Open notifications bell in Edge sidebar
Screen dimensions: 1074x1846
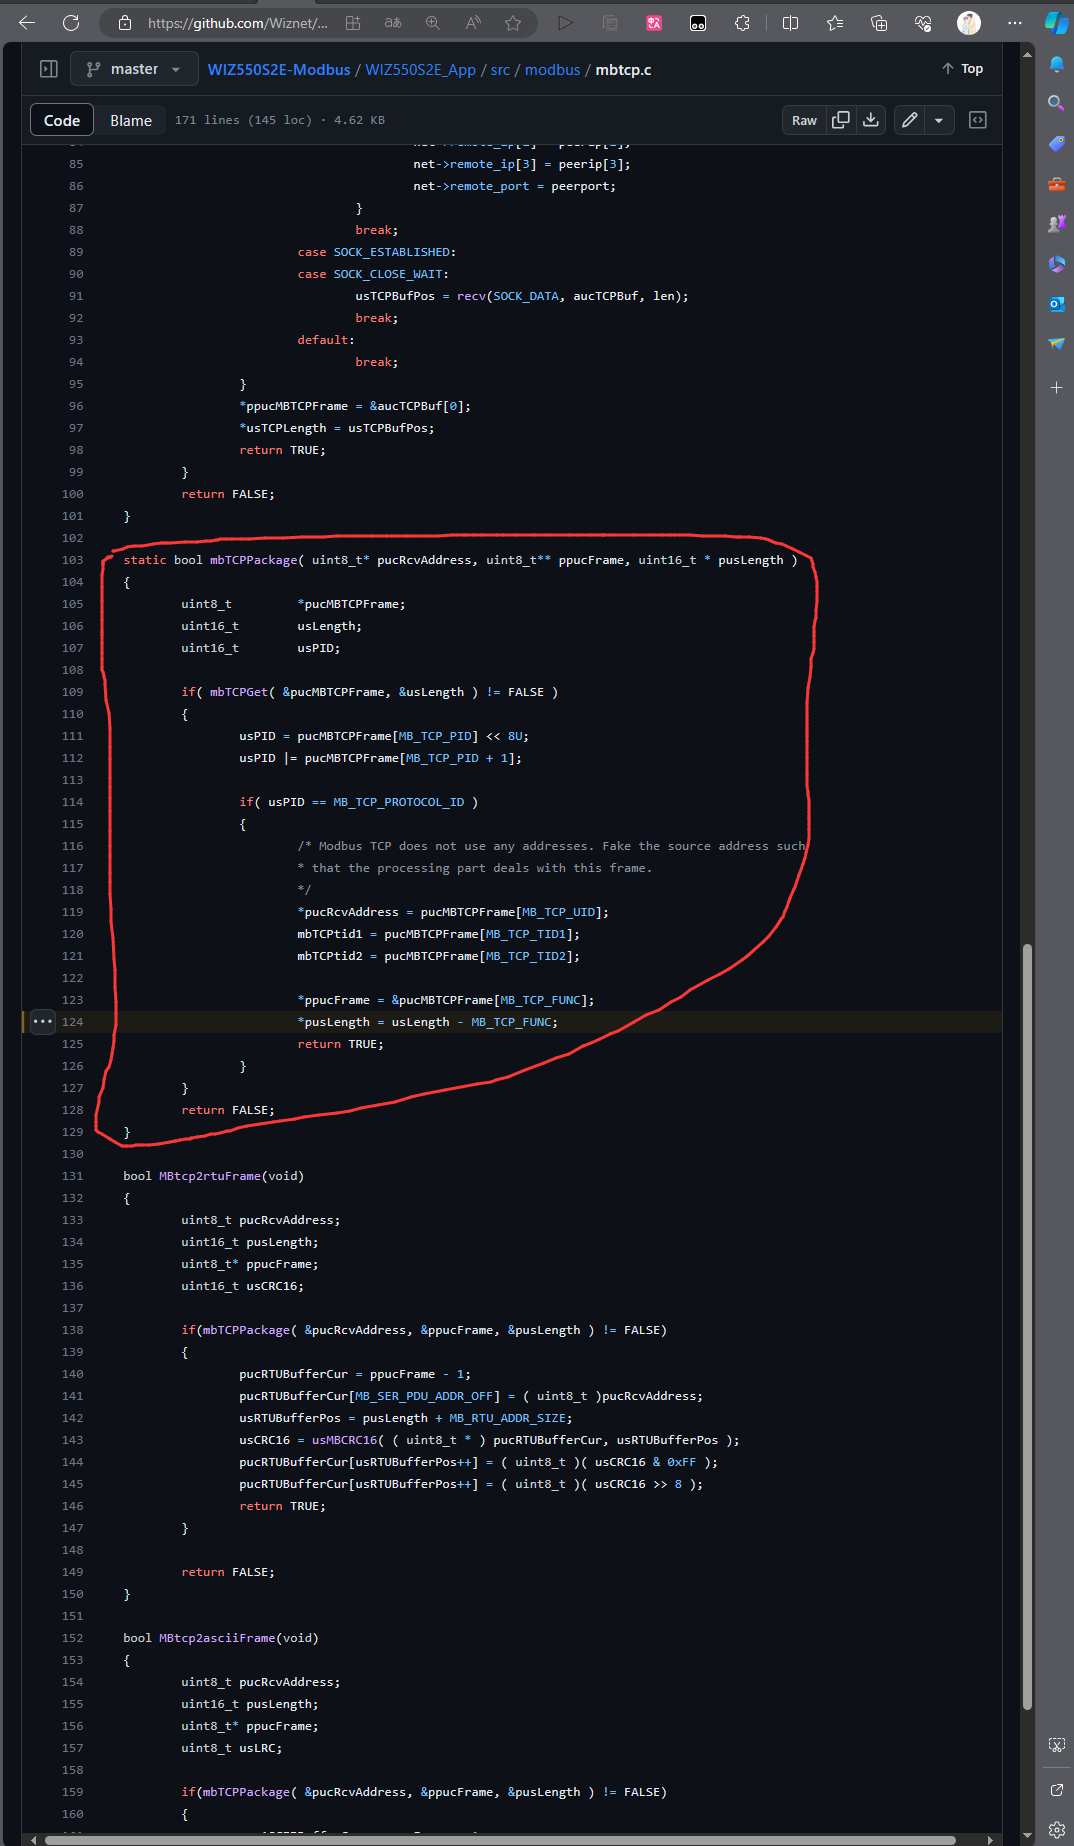click(1056, 64)
